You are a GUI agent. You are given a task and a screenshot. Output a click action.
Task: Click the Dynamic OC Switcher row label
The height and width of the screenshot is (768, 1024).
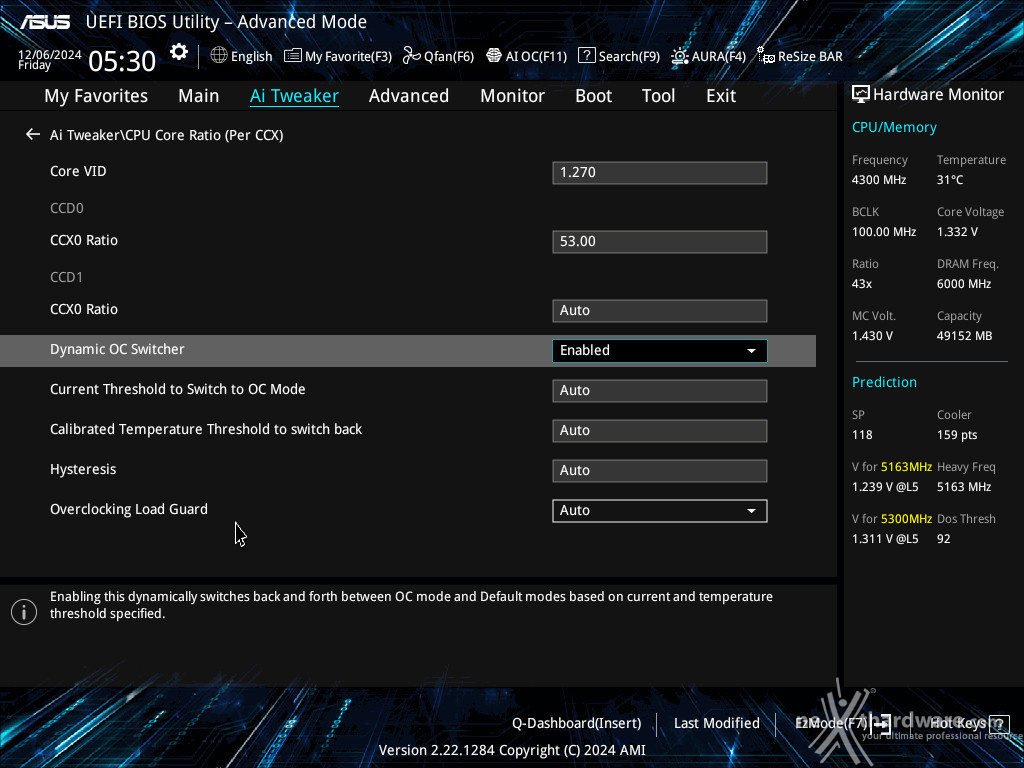point(117,349)
